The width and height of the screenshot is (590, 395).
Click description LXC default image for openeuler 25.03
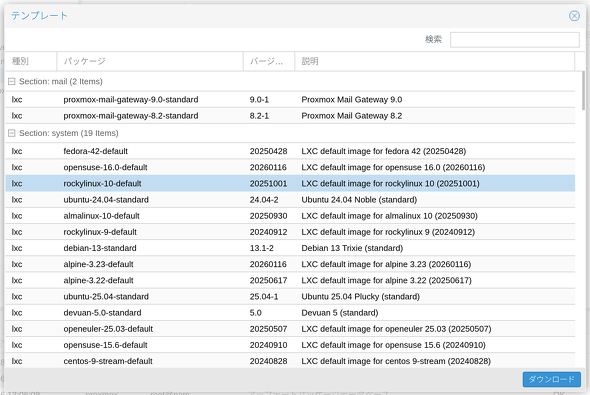396,329
